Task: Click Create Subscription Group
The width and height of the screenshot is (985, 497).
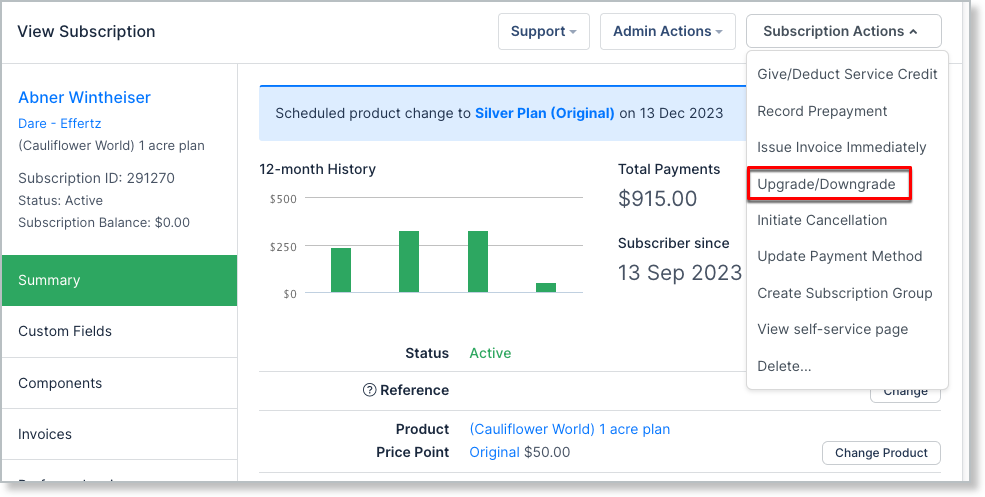Action: (x=844, y=293)
